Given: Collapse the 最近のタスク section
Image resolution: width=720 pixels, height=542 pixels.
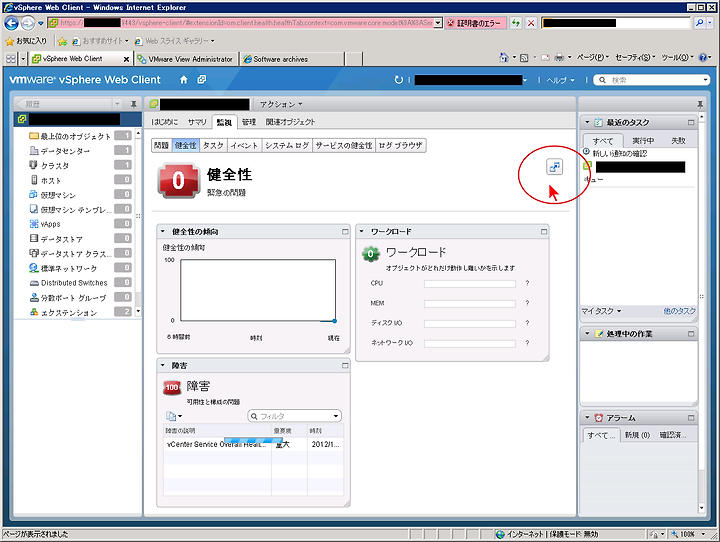Looking at the screenshot, I should [587, 123].
